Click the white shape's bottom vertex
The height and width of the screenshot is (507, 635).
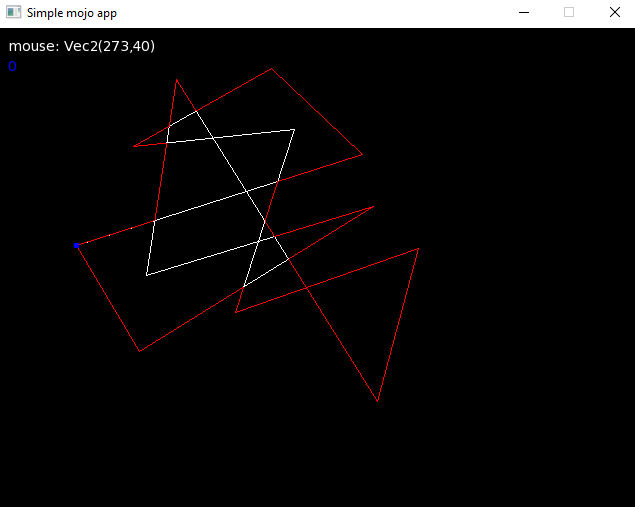point(243,287)
